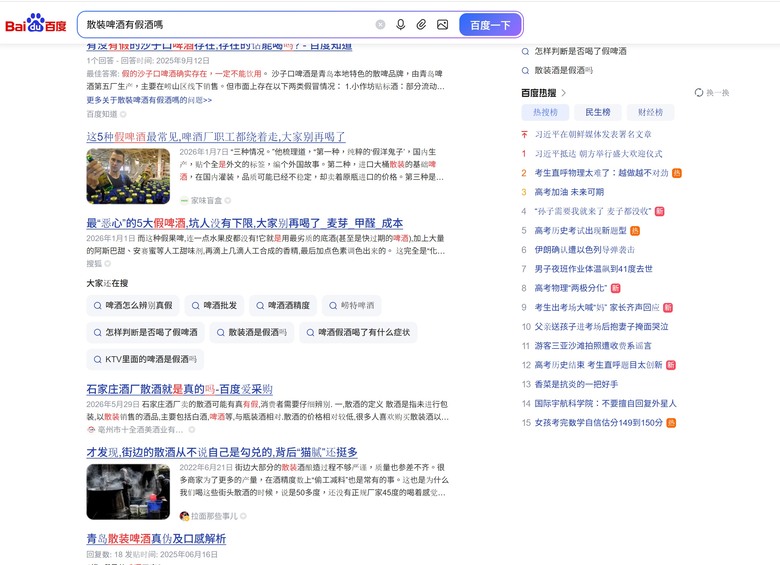Select chip 怎样判断是否喝了假啤酒 under 大家还在搜

point(145,332)
